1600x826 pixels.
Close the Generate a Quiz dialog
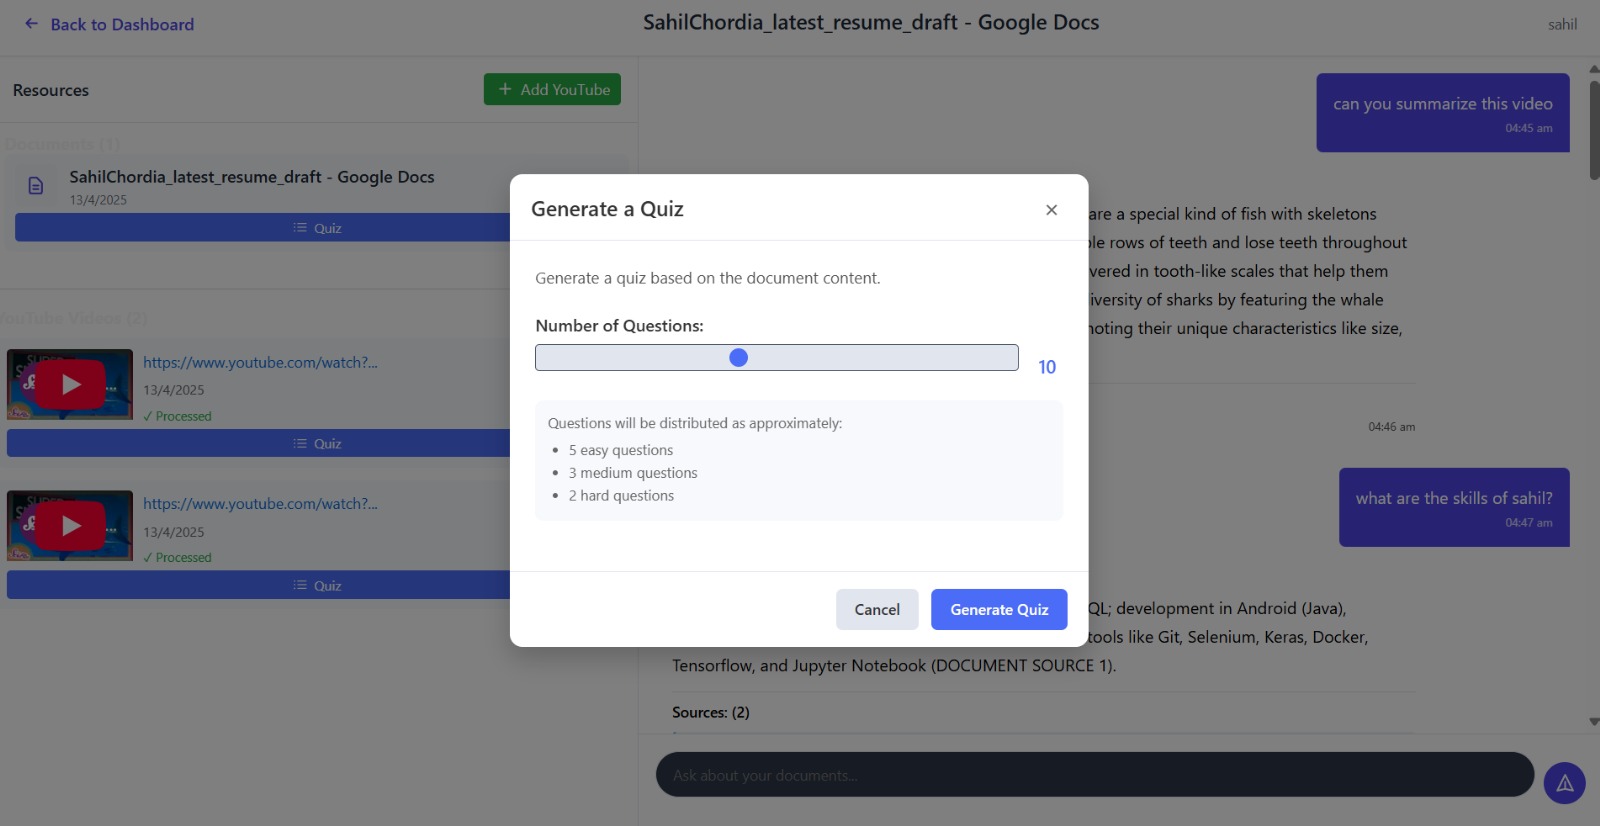pos(1051,210)
